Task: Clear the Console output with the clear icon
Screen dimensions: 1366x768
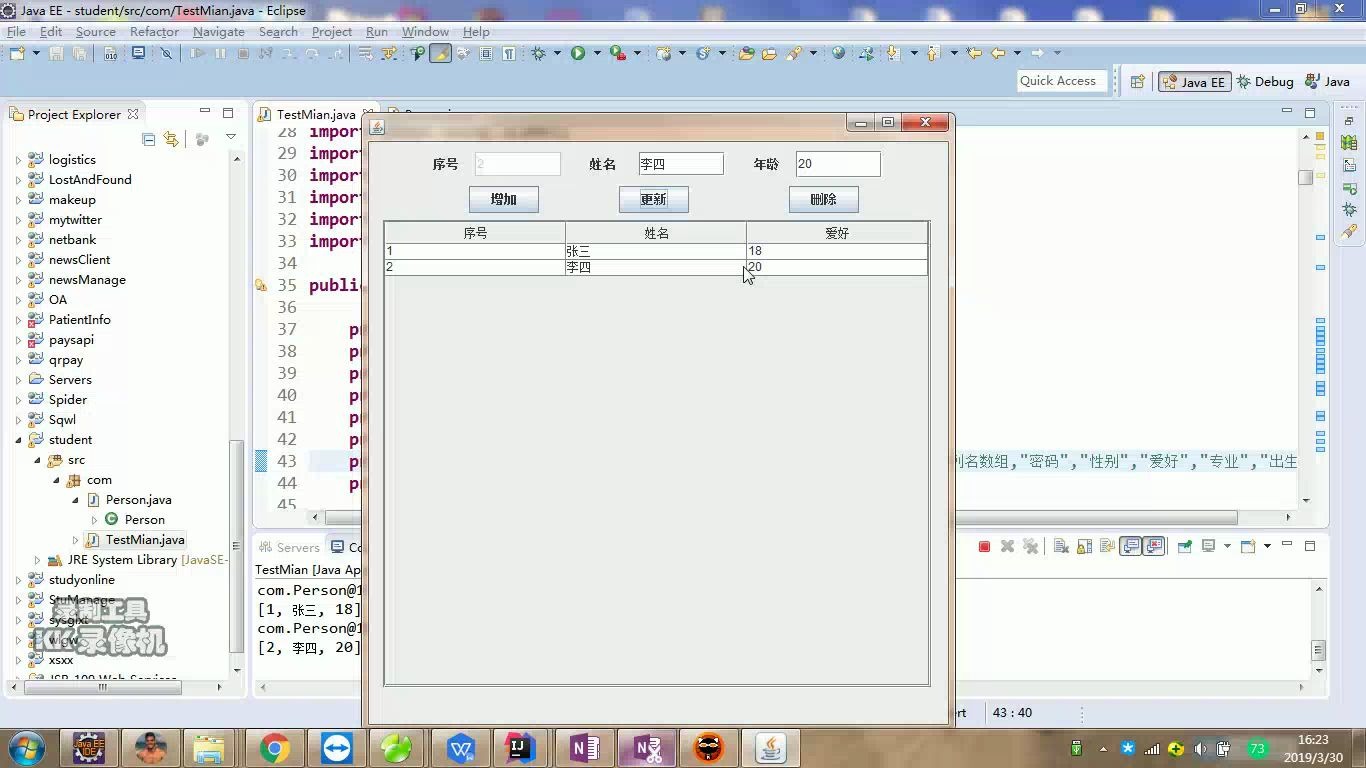Action: point(1061,546)
